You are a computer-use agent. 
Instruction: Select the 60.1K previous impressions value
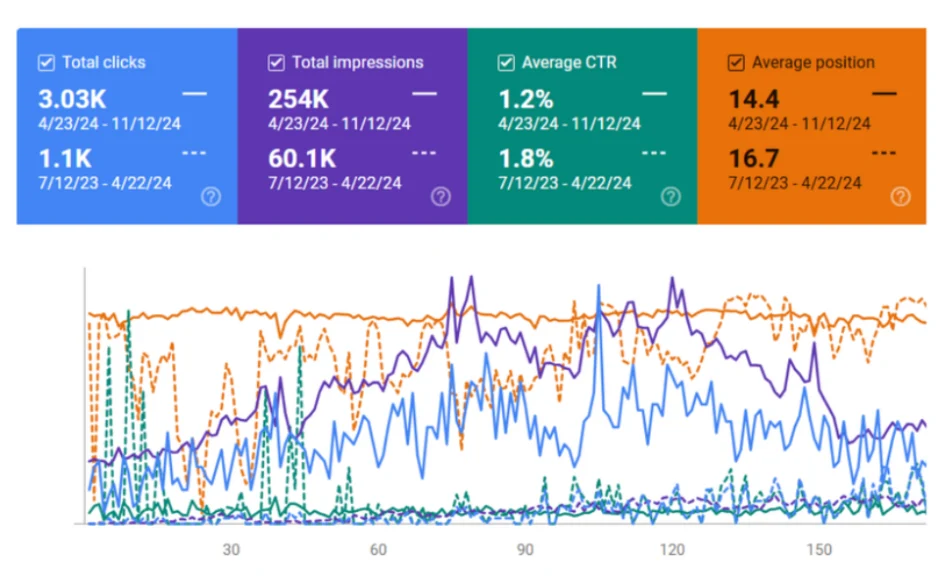[x=302, y=159]
